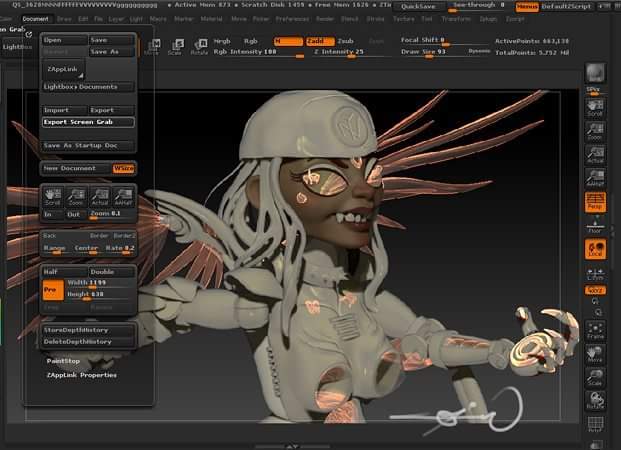Screen dimensions: 621x450
Task: Toggle the Mrgb channel button
Action: 222,41
